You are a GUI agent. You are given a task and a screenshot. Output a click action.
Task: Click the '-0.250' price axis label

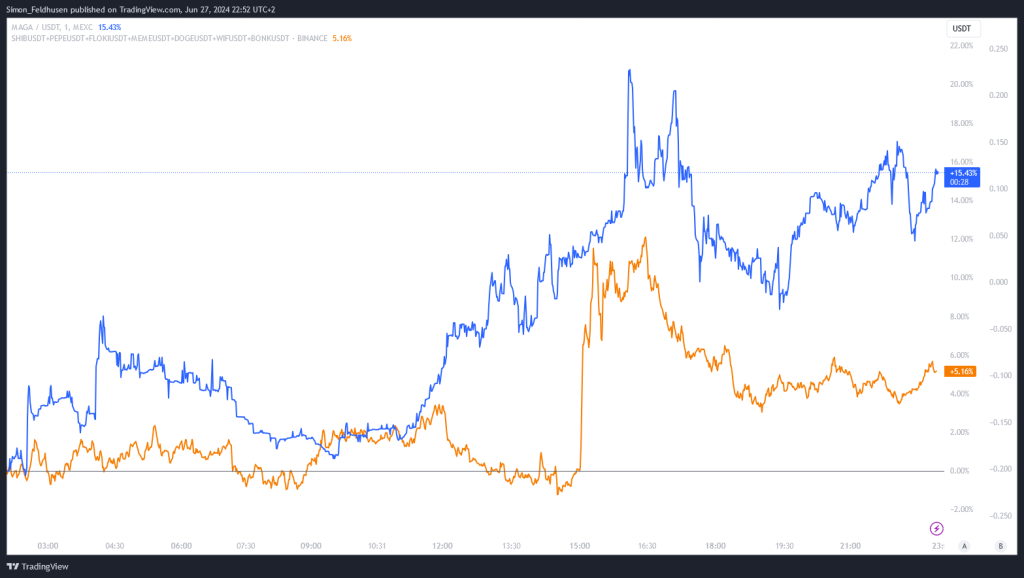[x=1000, y=516]
